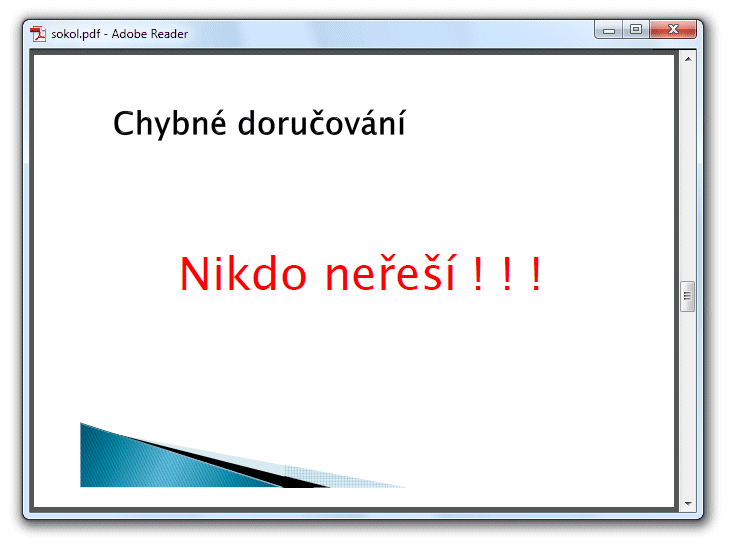
Task: Click the vertical scrollbar thumb
Action: pyautogui.click(x=688, y=296)
